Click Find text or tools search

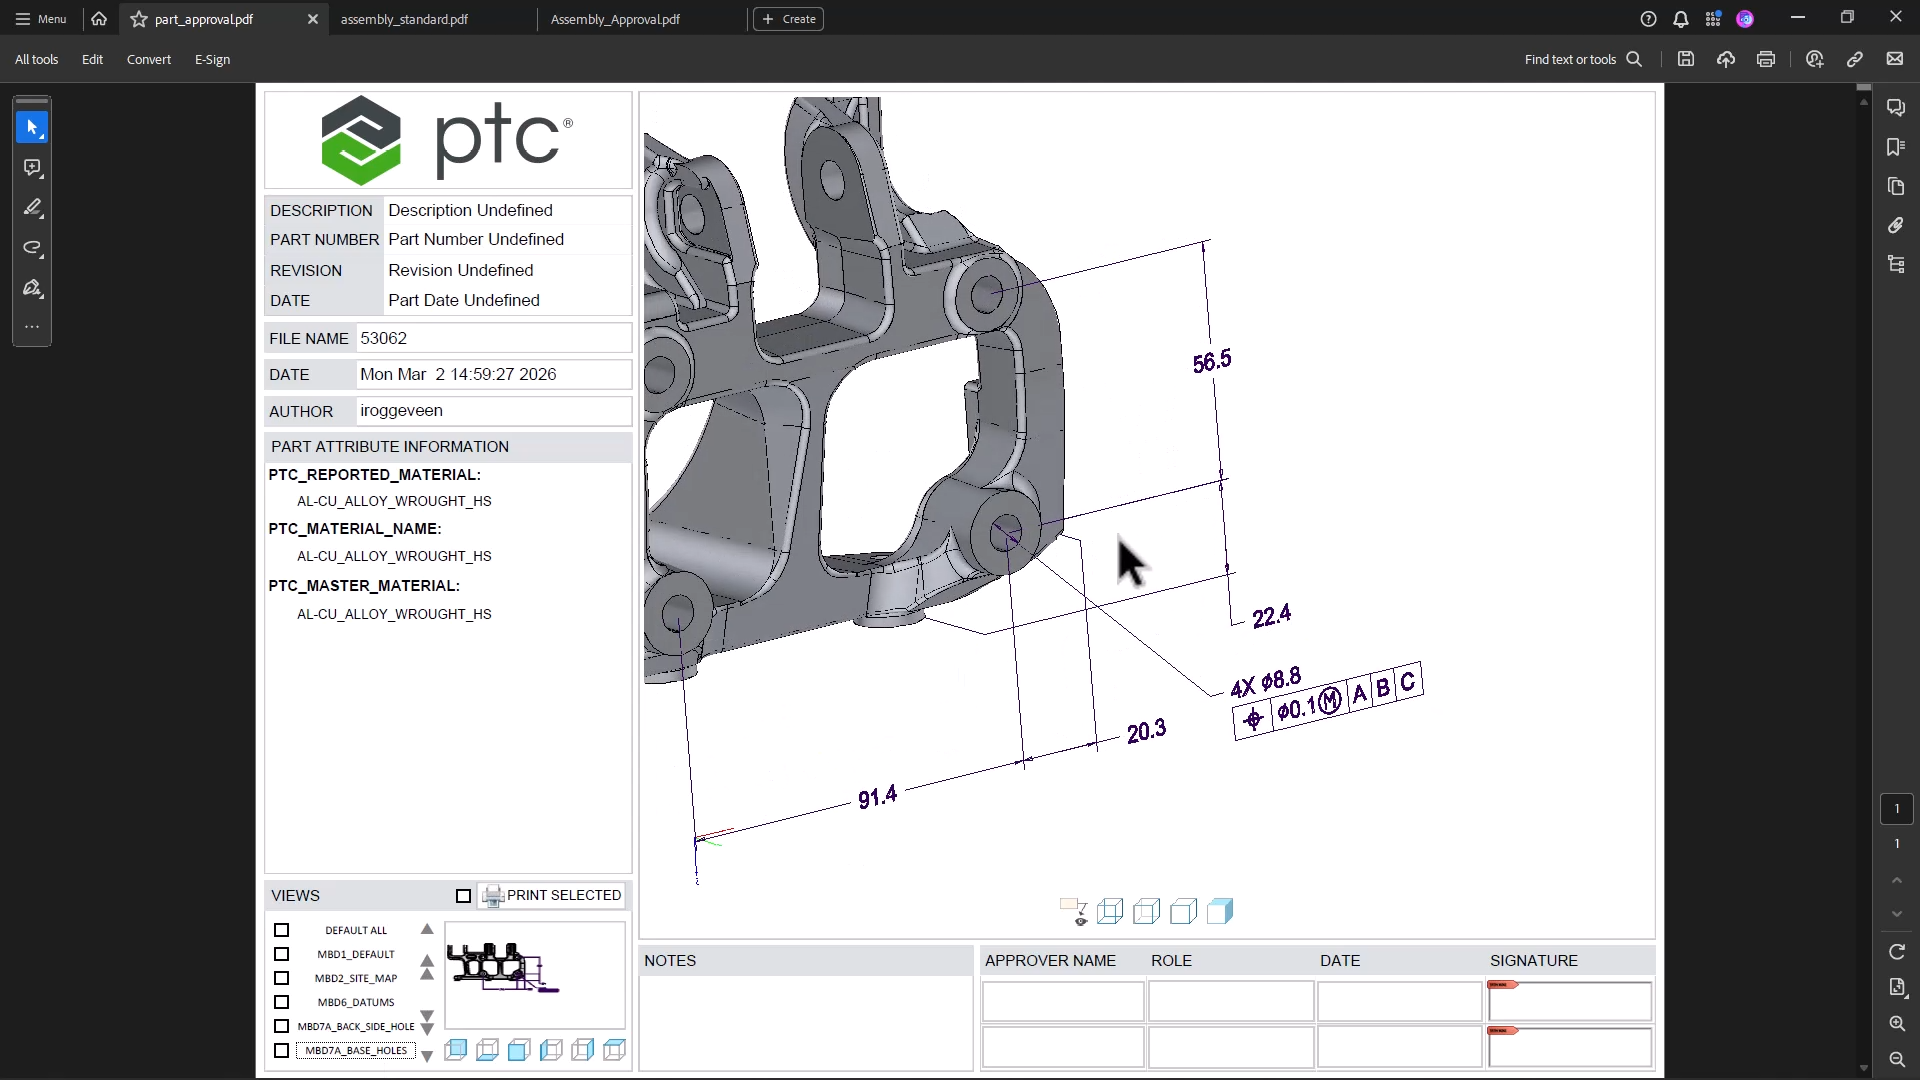1583,59
